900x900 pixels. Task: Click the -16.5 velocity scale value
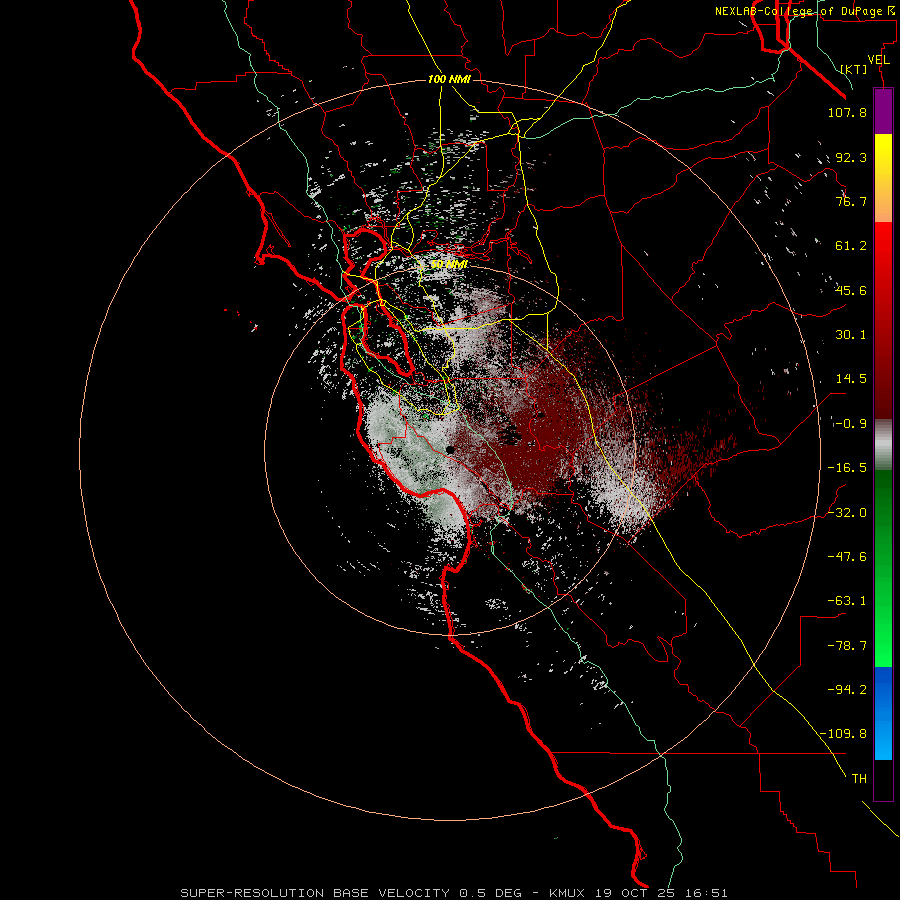click(847, 468)
